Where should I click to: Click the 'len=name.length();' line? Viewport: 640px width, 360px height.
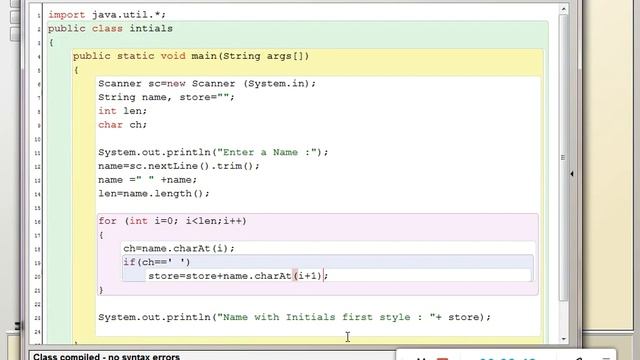point(153,193)
